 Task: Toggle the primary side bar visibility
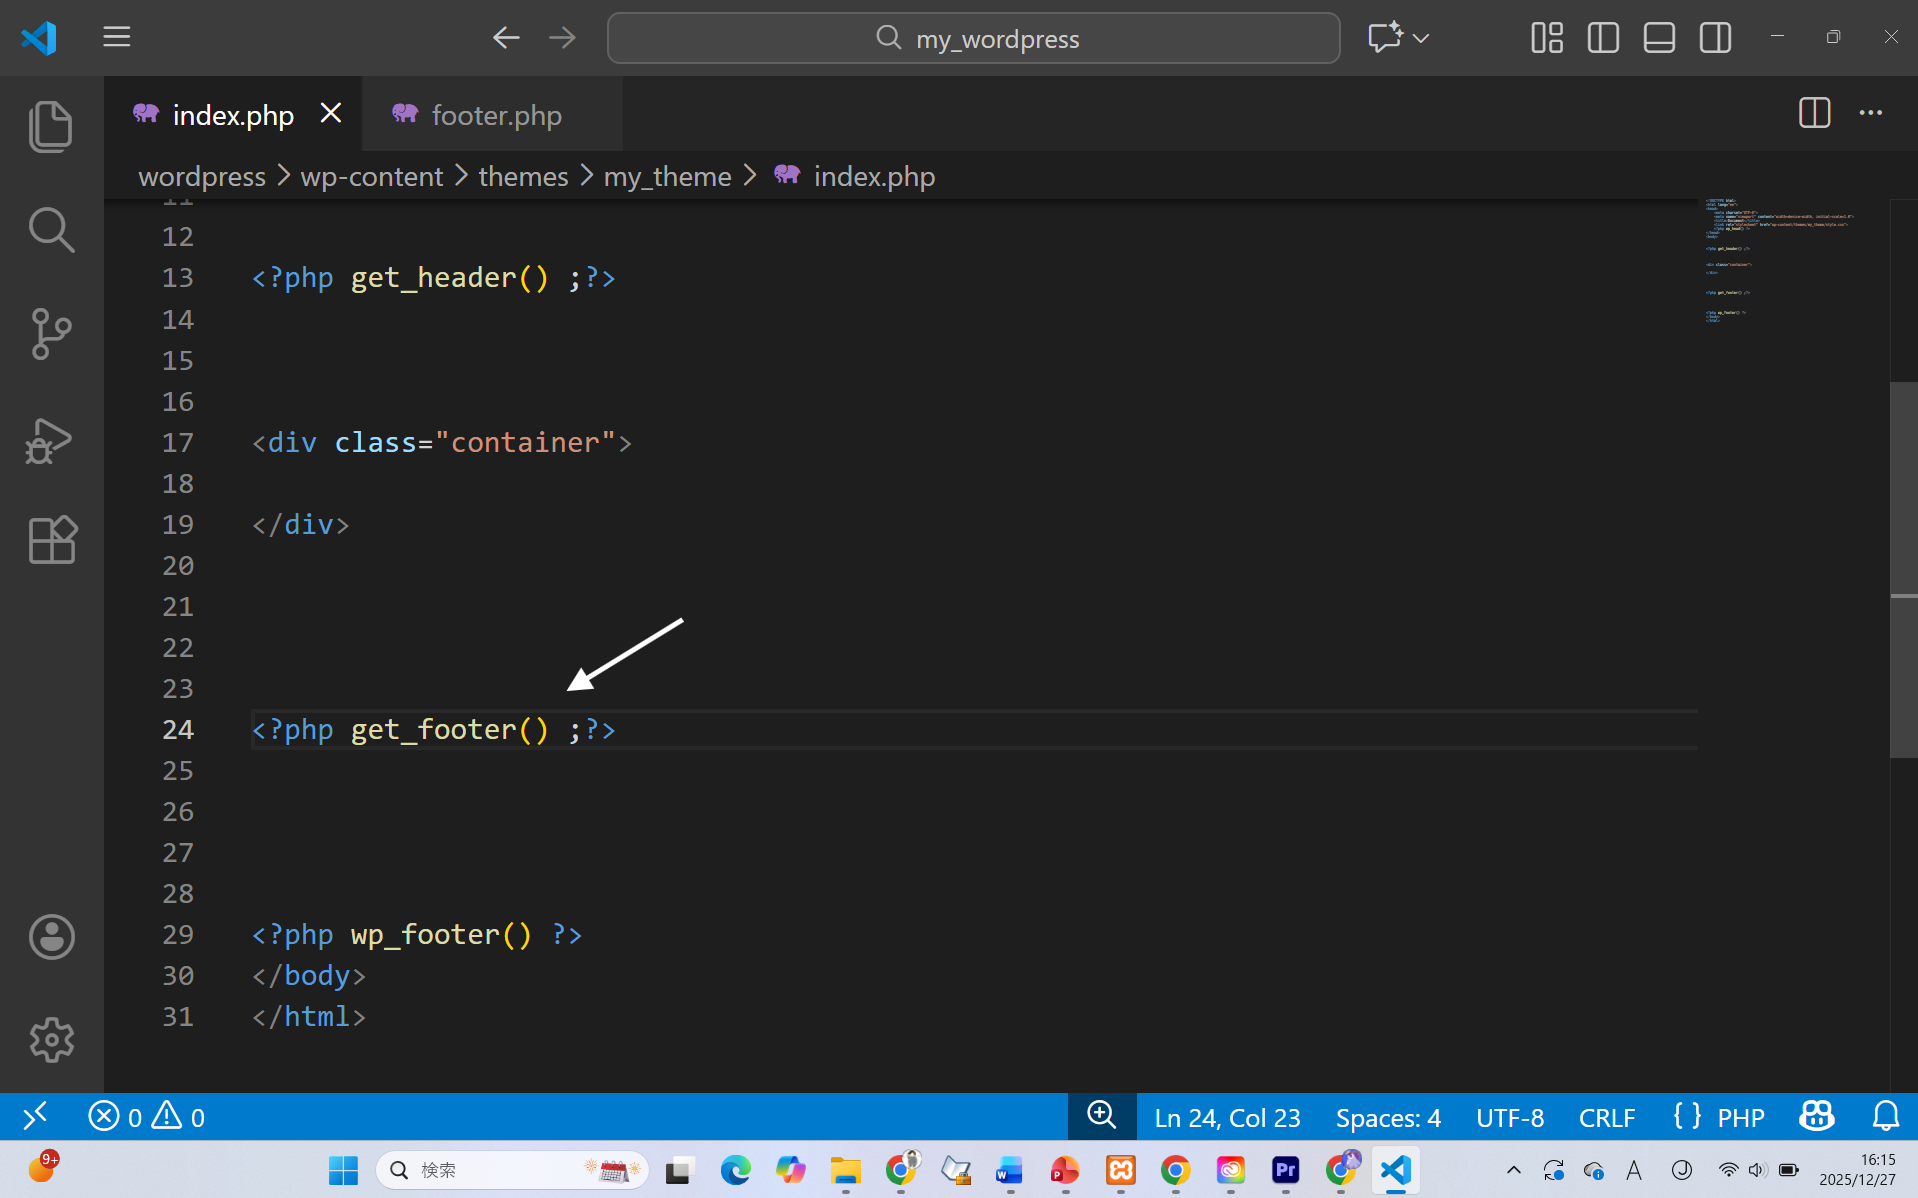point(1603,38)
